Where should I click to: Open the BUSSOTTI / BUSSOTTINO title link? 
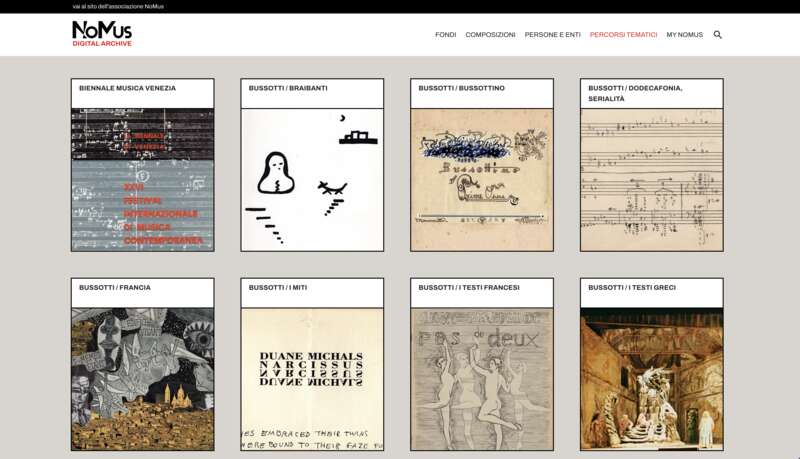click(462, 88)
